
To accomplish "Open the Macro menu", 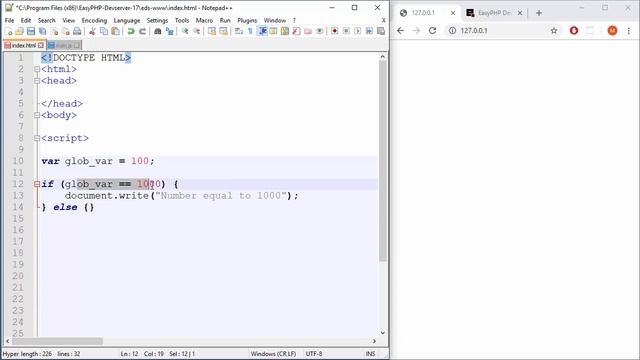I will click(x=204, y=20).
